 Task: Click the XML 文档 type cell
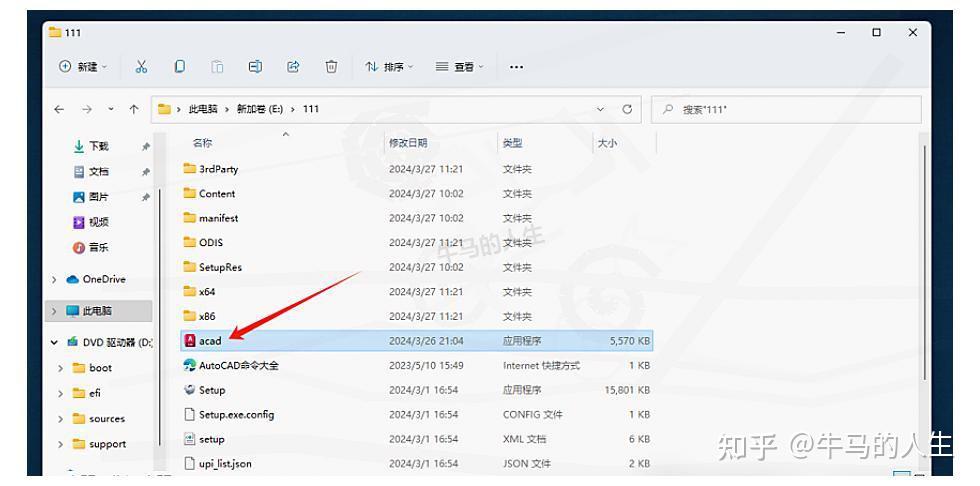(524, 439)
